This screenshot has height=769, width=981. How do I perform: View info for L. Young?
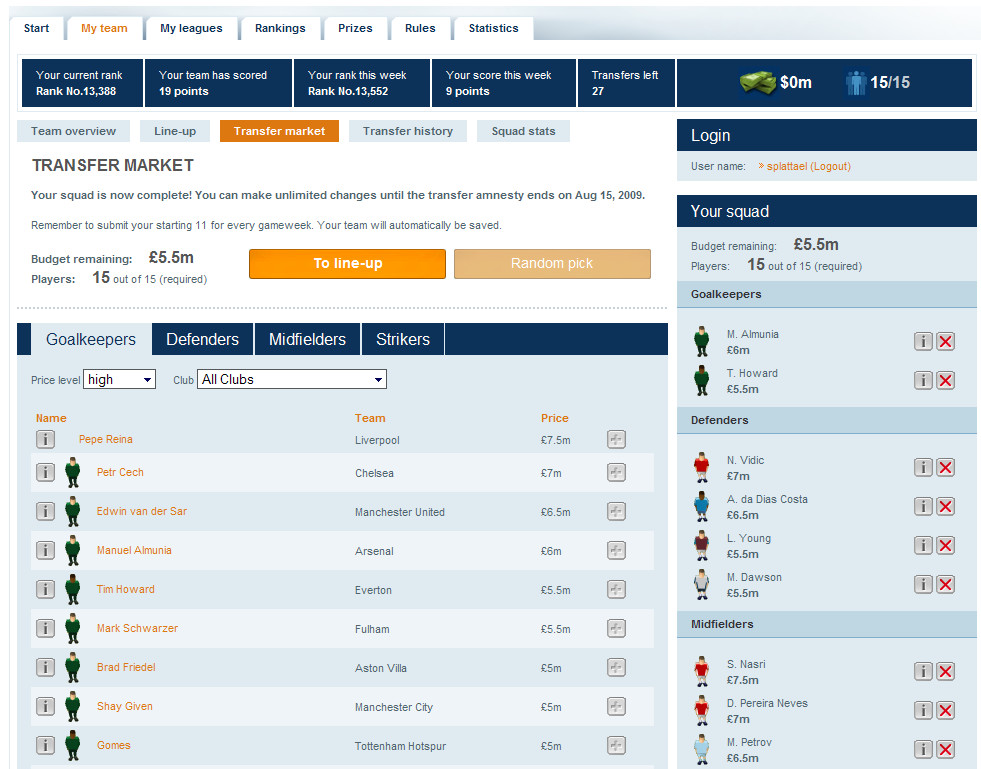[923, 545]
